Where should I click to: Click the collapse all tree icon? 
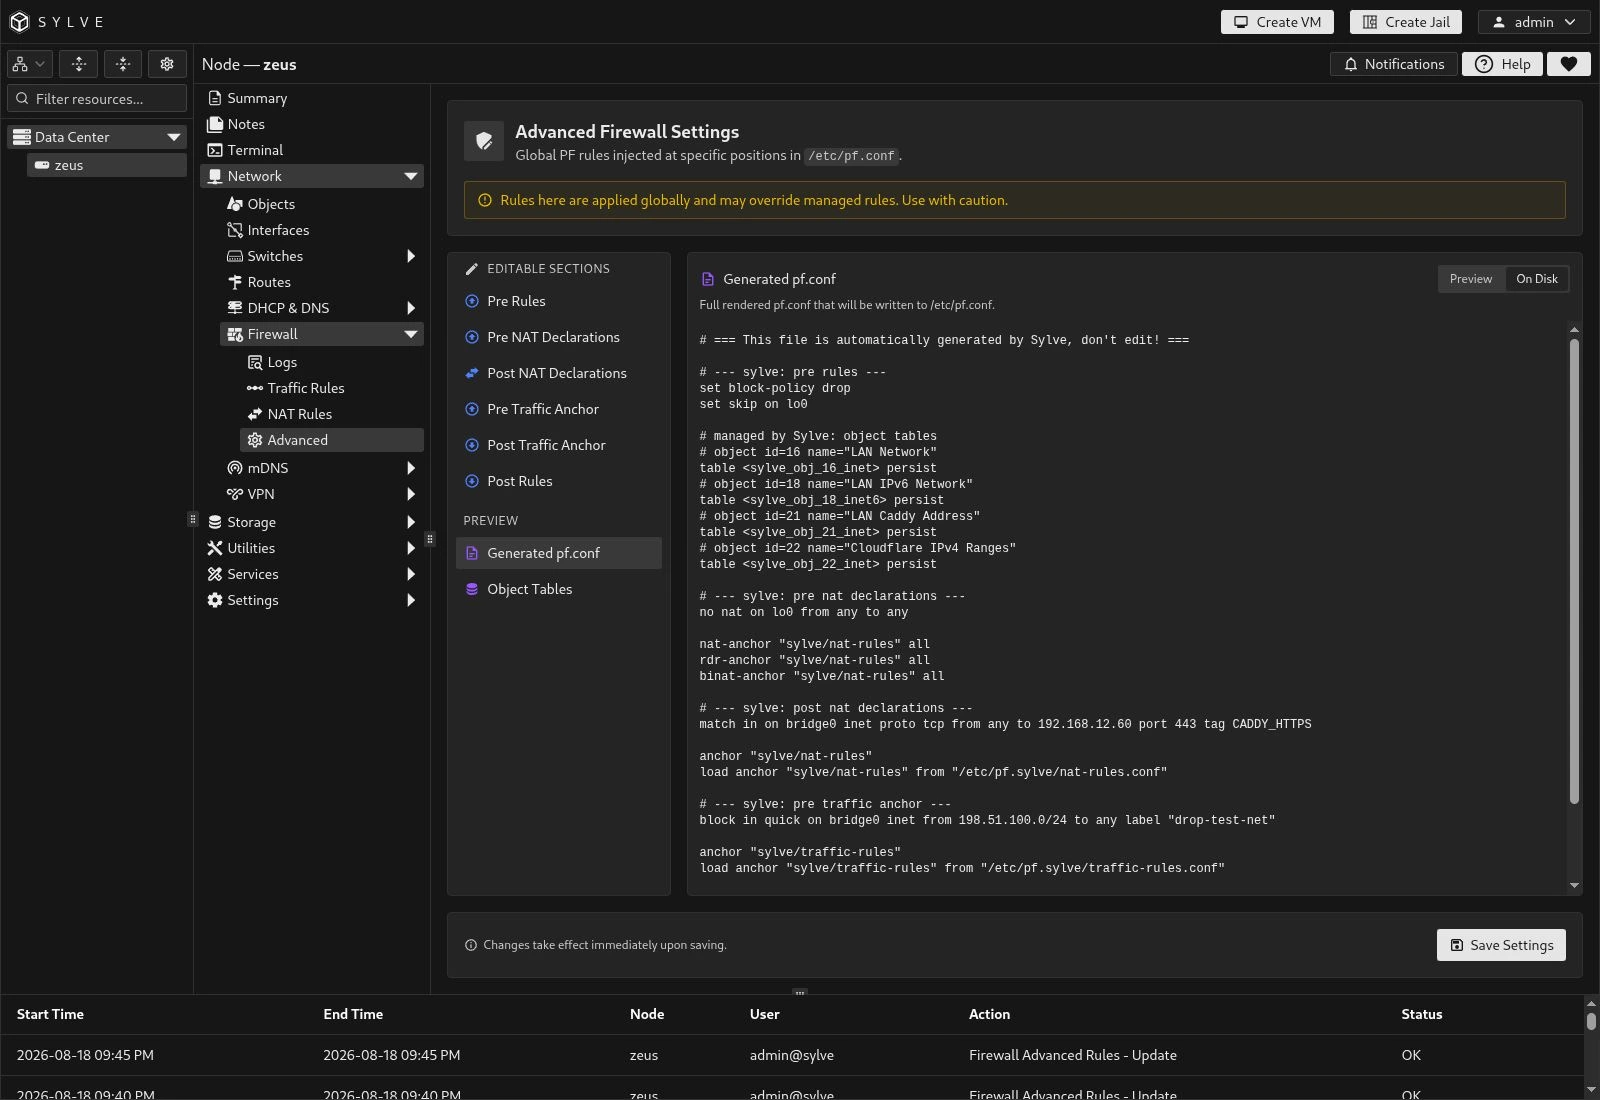[x=123, y=64]
